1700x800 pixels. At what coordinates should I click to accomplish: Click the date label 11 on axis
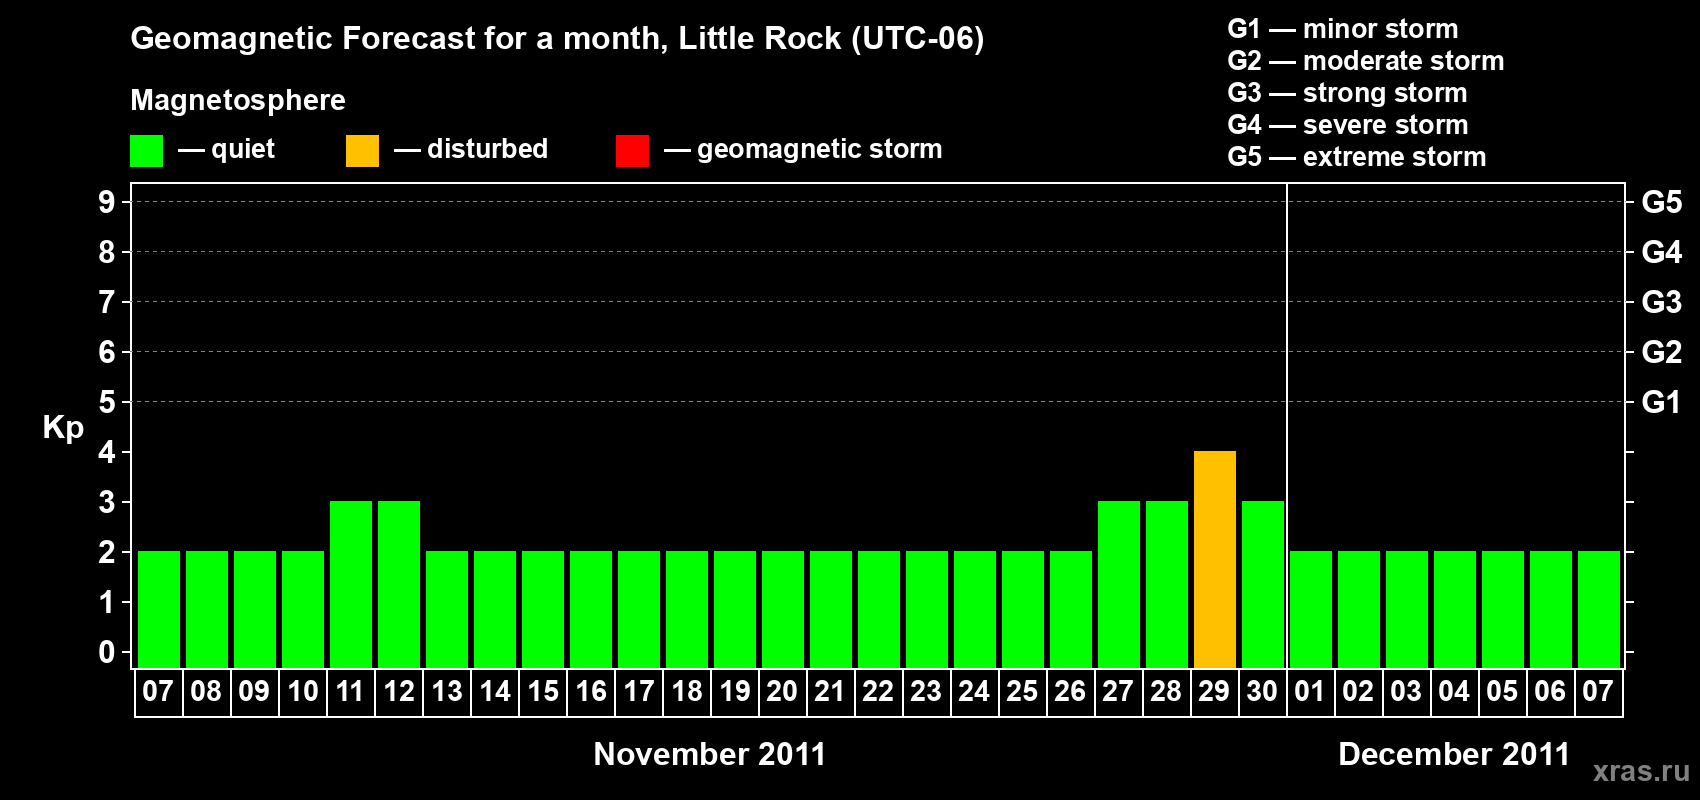[x=350, y=692]
